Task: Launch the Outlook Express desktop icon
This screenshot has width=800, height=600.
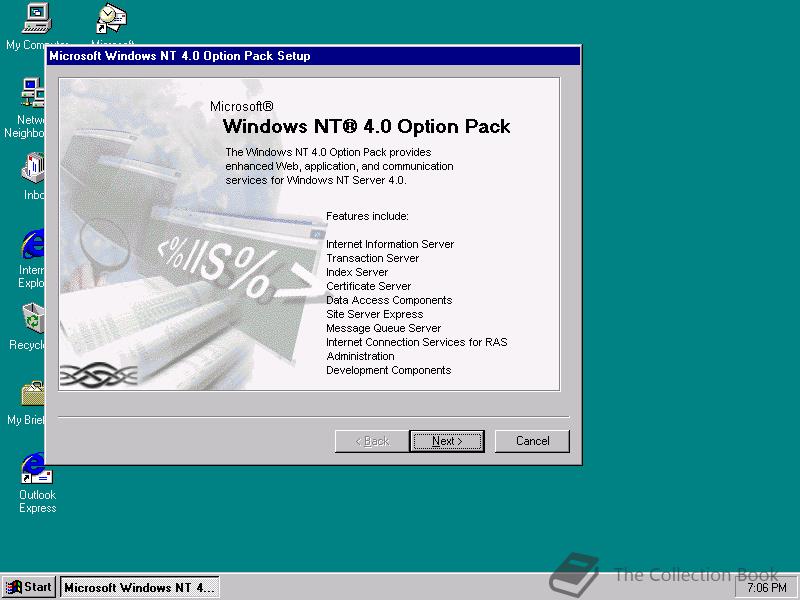Action: (37, 468)
